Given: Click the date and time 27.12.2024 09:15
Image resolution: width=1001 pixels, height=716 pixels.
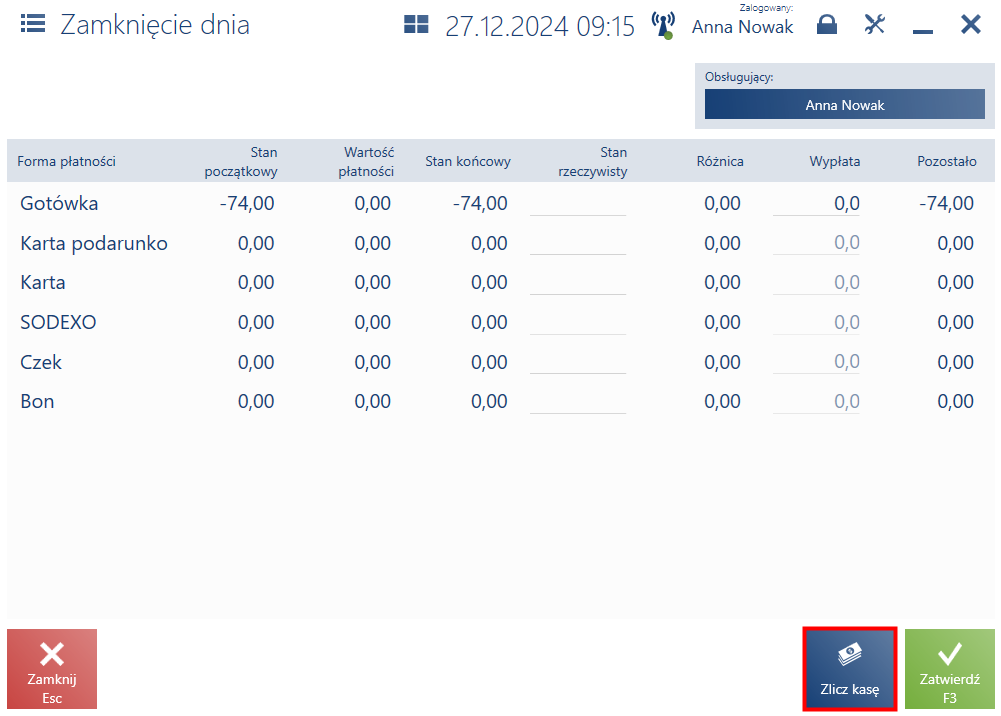Looking at the screenshot, I should (x=540, y=26).
